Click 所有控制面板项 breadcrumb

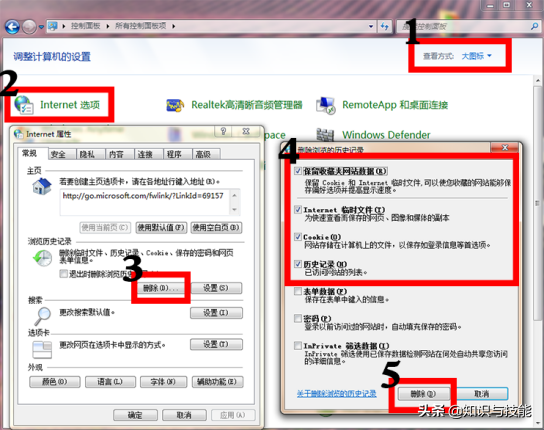pyautogui.click(x=141, y=26)
